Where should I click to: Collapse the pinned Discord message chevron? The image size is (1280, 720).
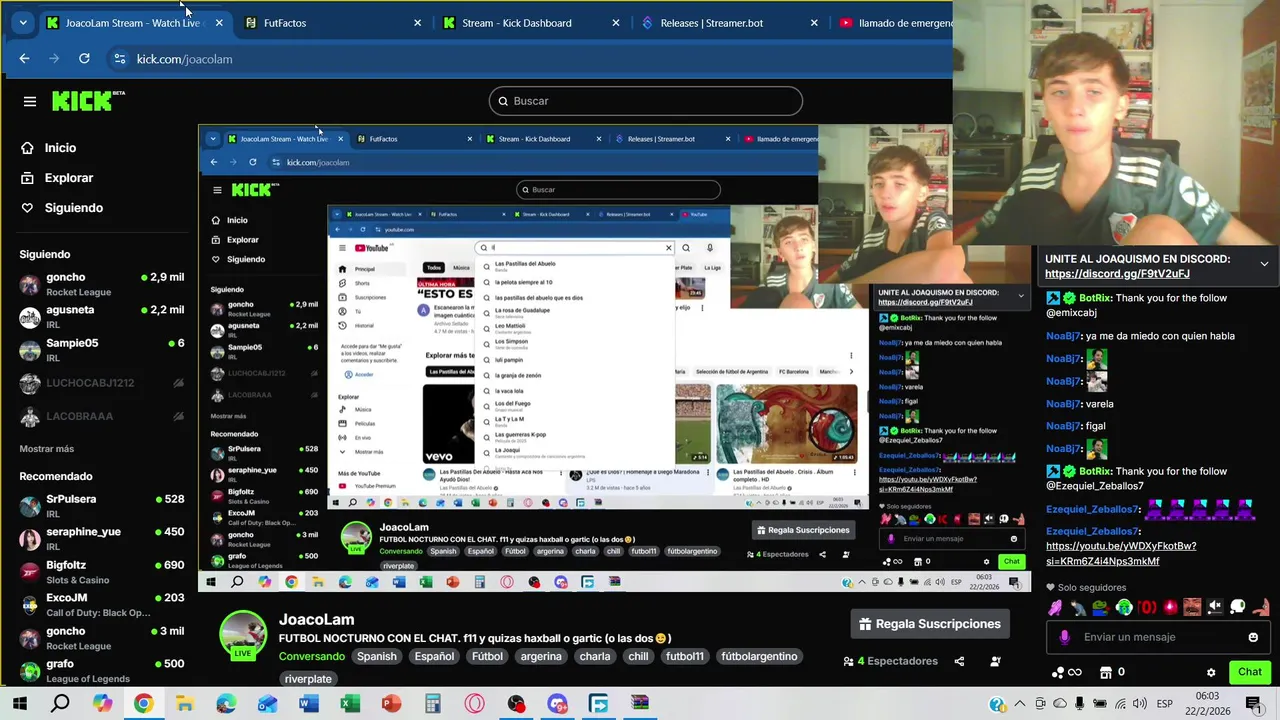1264,264
